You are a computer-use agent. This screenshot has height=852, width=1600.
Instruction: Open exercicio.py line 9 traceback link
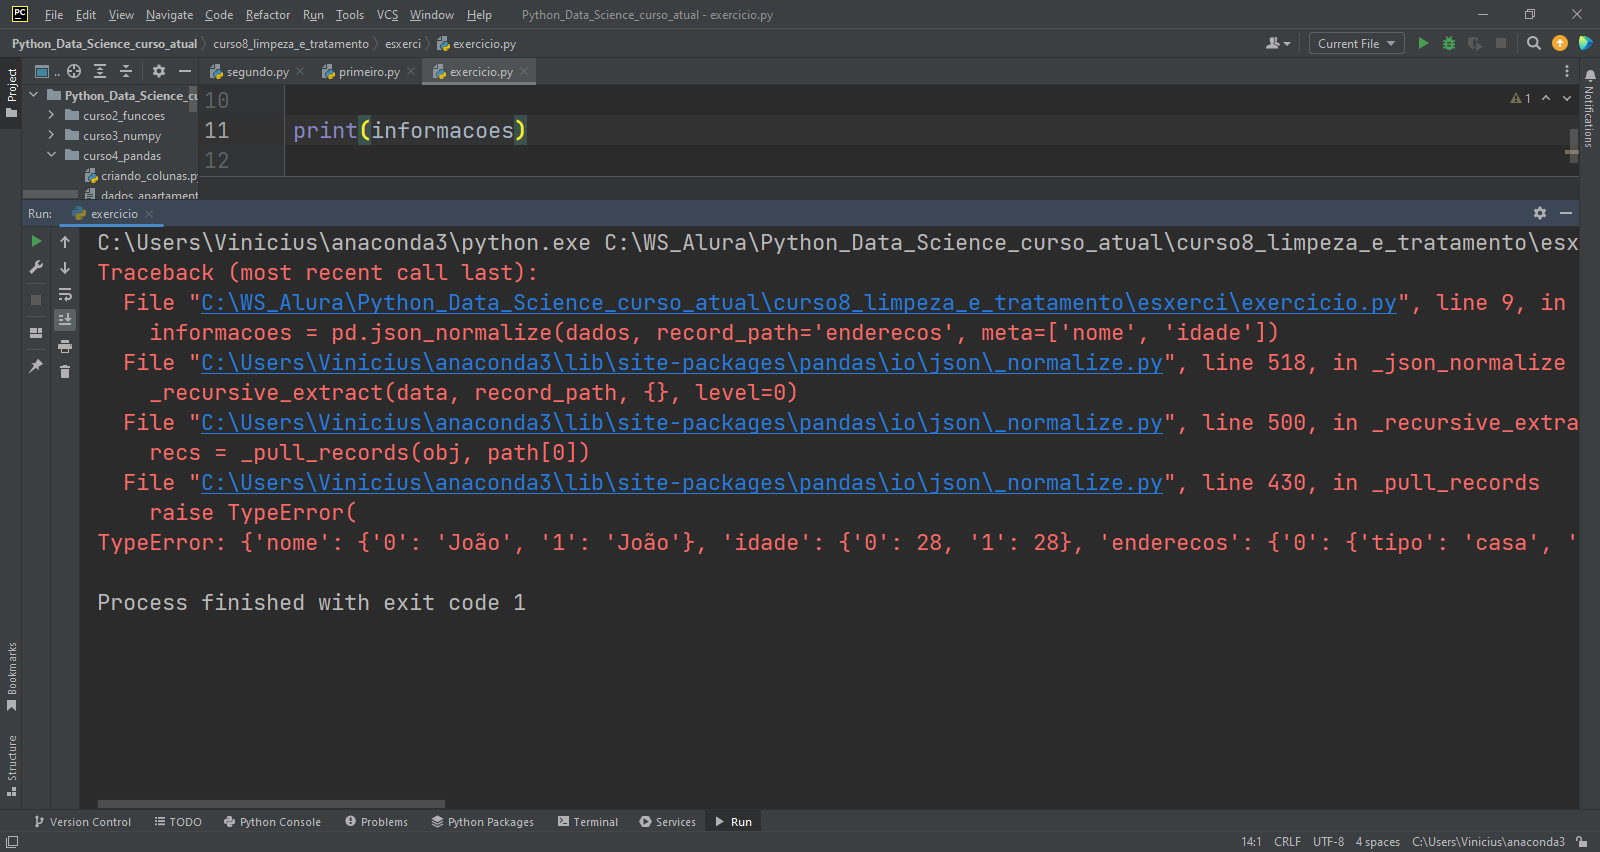(x=799, y=302)
